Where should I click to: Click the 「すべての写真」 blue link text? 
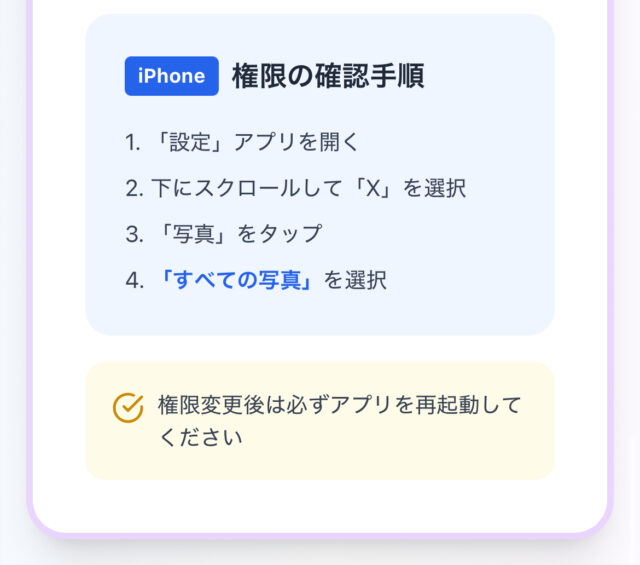point(235,281)
